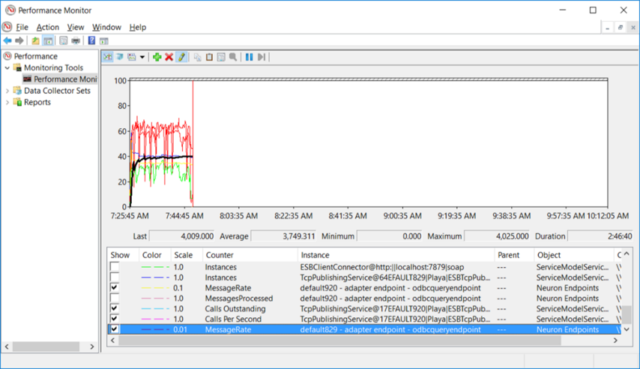Pause the display with Freeze button
The image size is (640, 369).
(249, 57)
